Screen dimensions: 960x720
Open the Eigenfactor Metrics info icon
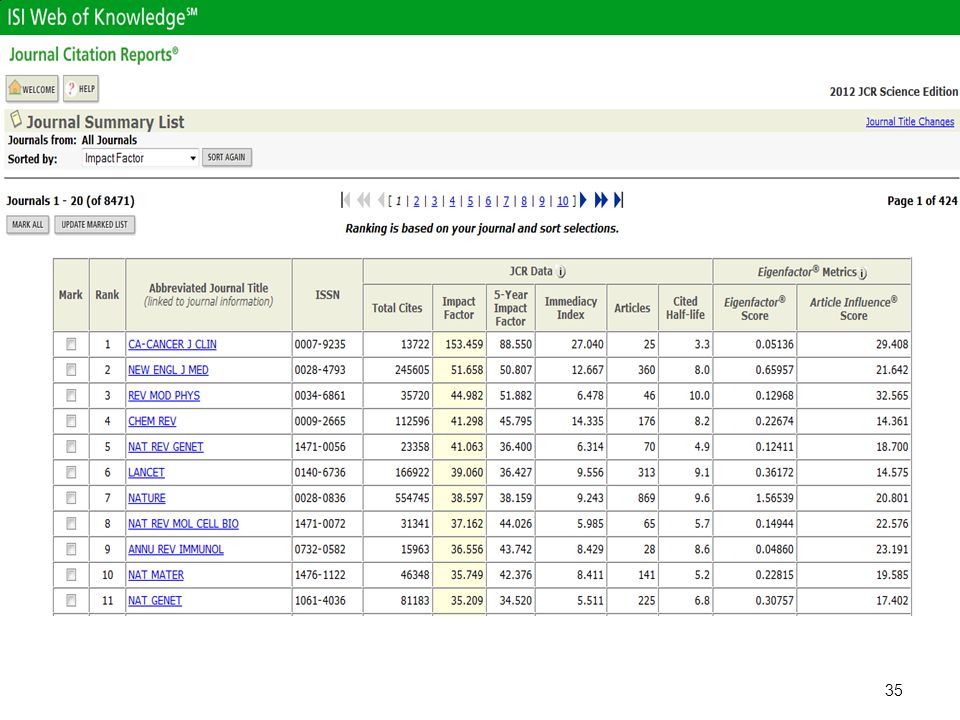coord(863,273)
